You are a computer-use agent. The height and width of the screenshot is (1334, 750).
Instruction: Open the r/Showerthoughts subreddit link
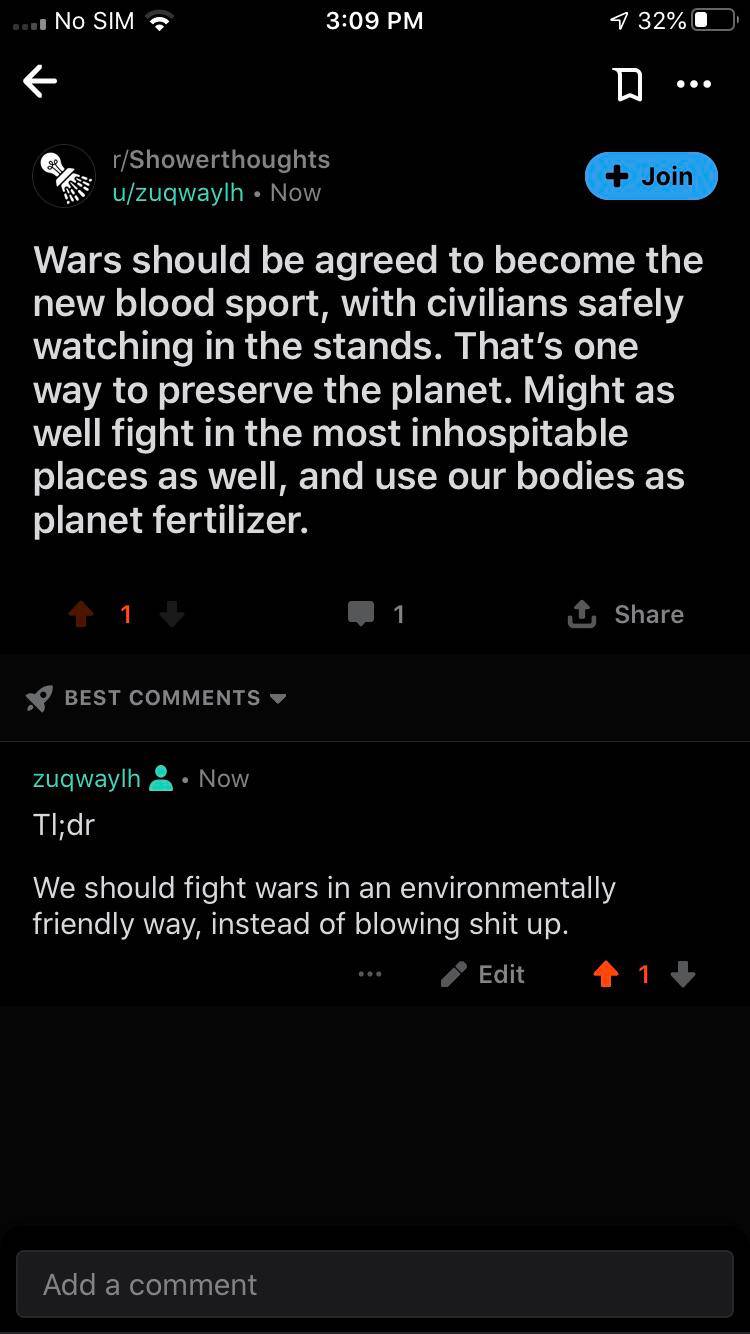click(220, 159)
